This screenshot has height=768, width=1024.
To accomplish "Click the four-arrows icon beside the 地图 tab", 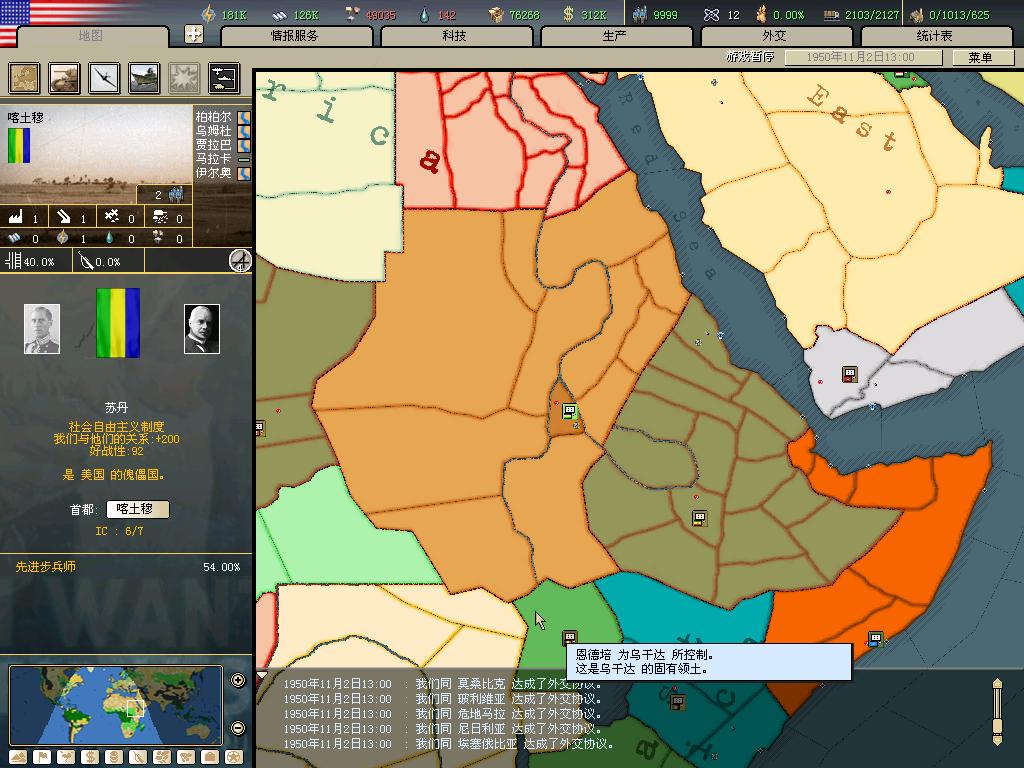I will pos(194,34).
